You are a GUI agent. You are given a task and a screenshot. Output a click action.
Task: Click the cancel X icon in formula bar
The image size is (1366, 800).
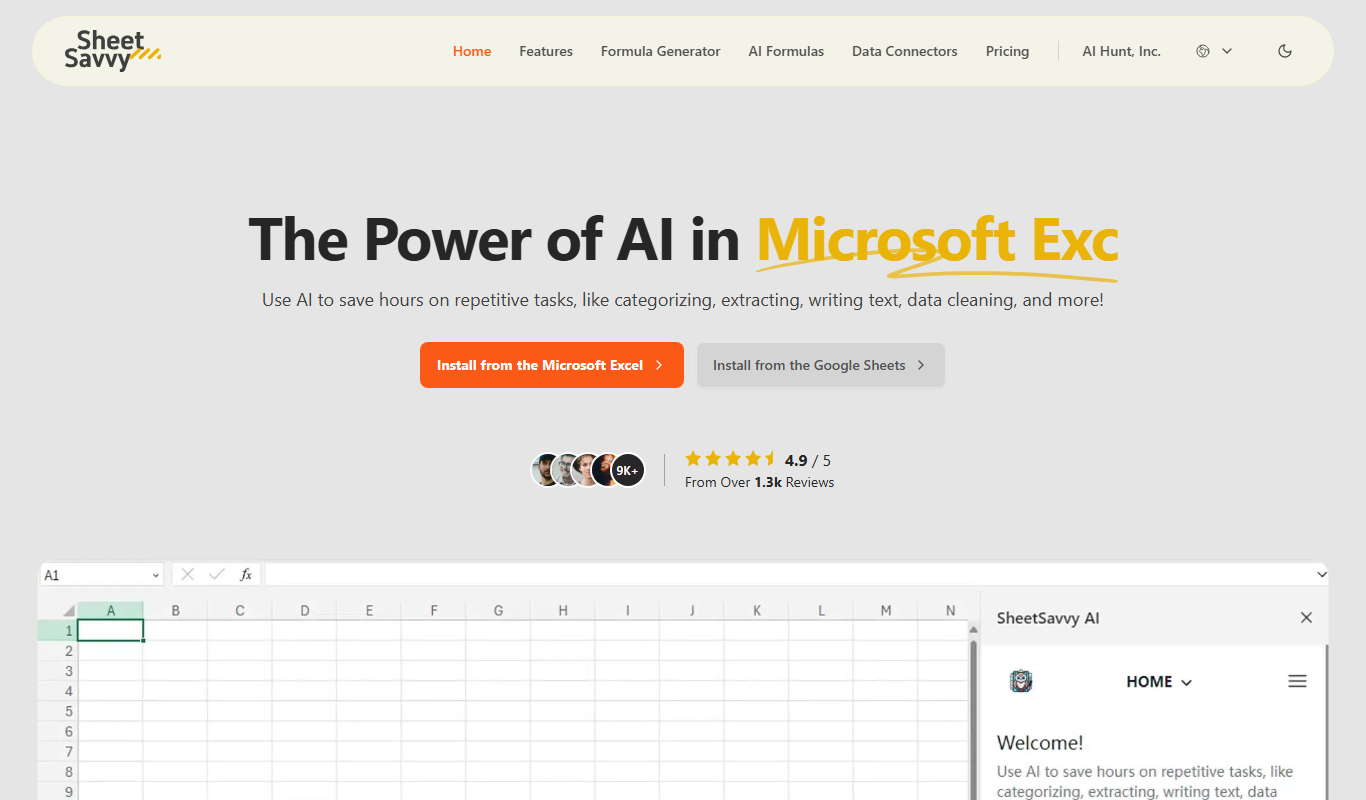[x=187, y=574]
